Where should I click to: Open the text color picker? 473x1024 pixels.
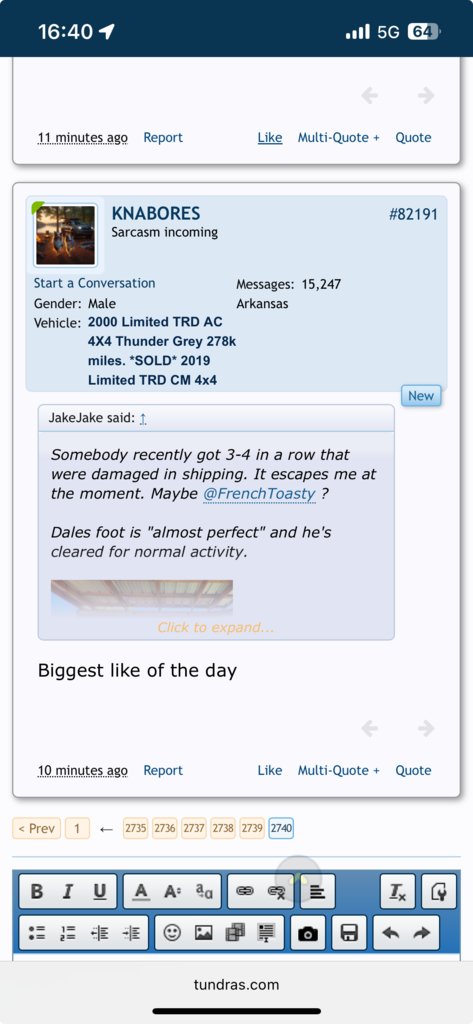pyautogui.click(x=141, y=891)
